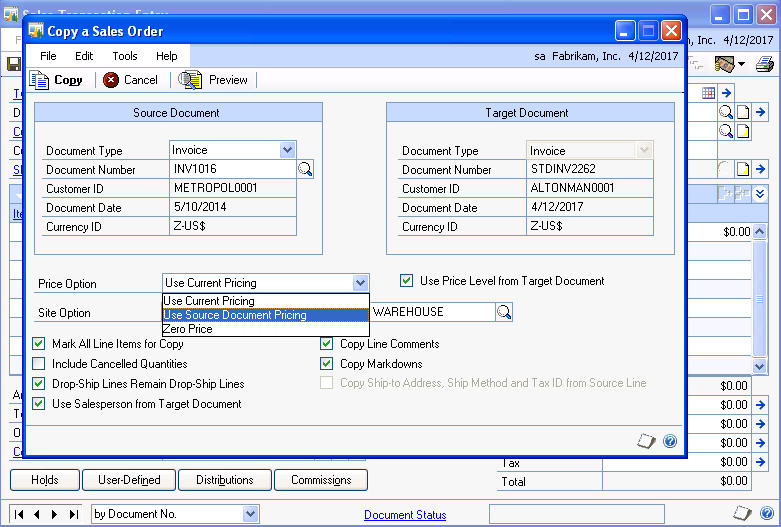
Task: Click the blue help icon in dialog
Action: (x=670, y=441)
